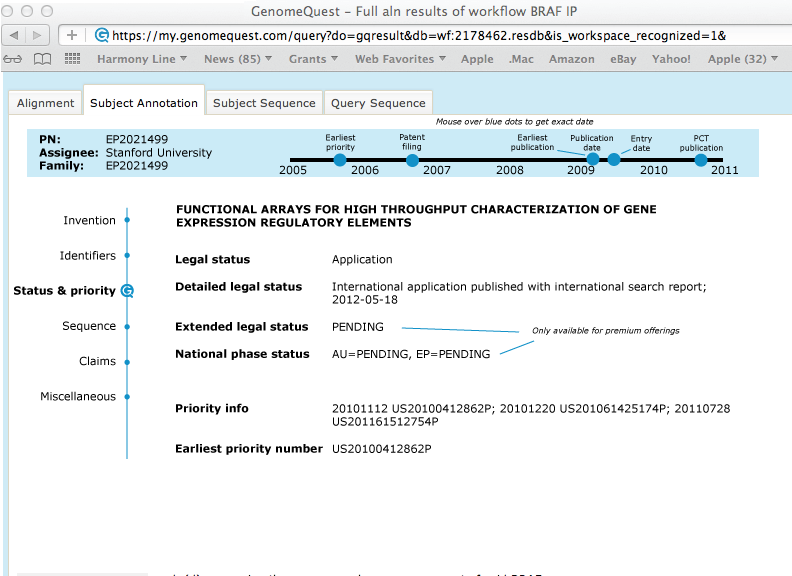Image resolution: width=792 pixels, height=576 pixels.
Task: Switch to the Alignment tab
Action: 45,103
